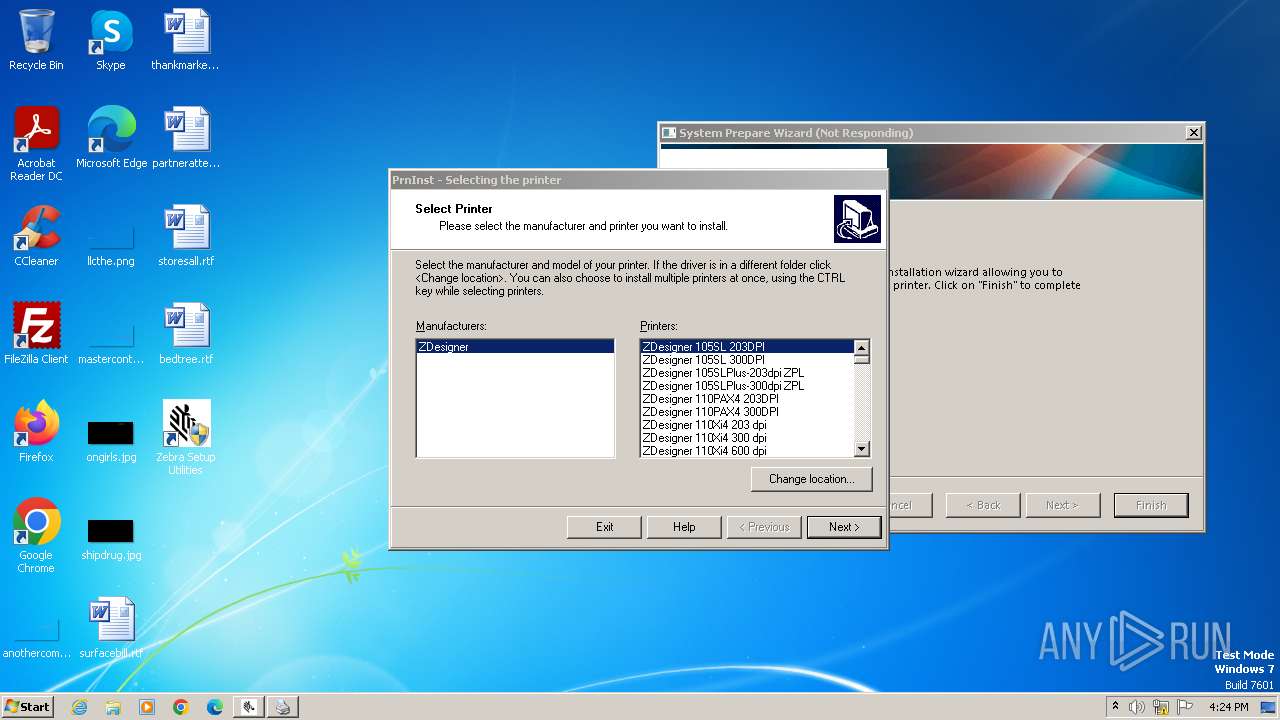The image size is (1280, 720).
Task: Select ZDesigner 110PAX4 203DPI printer
Action: coord(747,399)
